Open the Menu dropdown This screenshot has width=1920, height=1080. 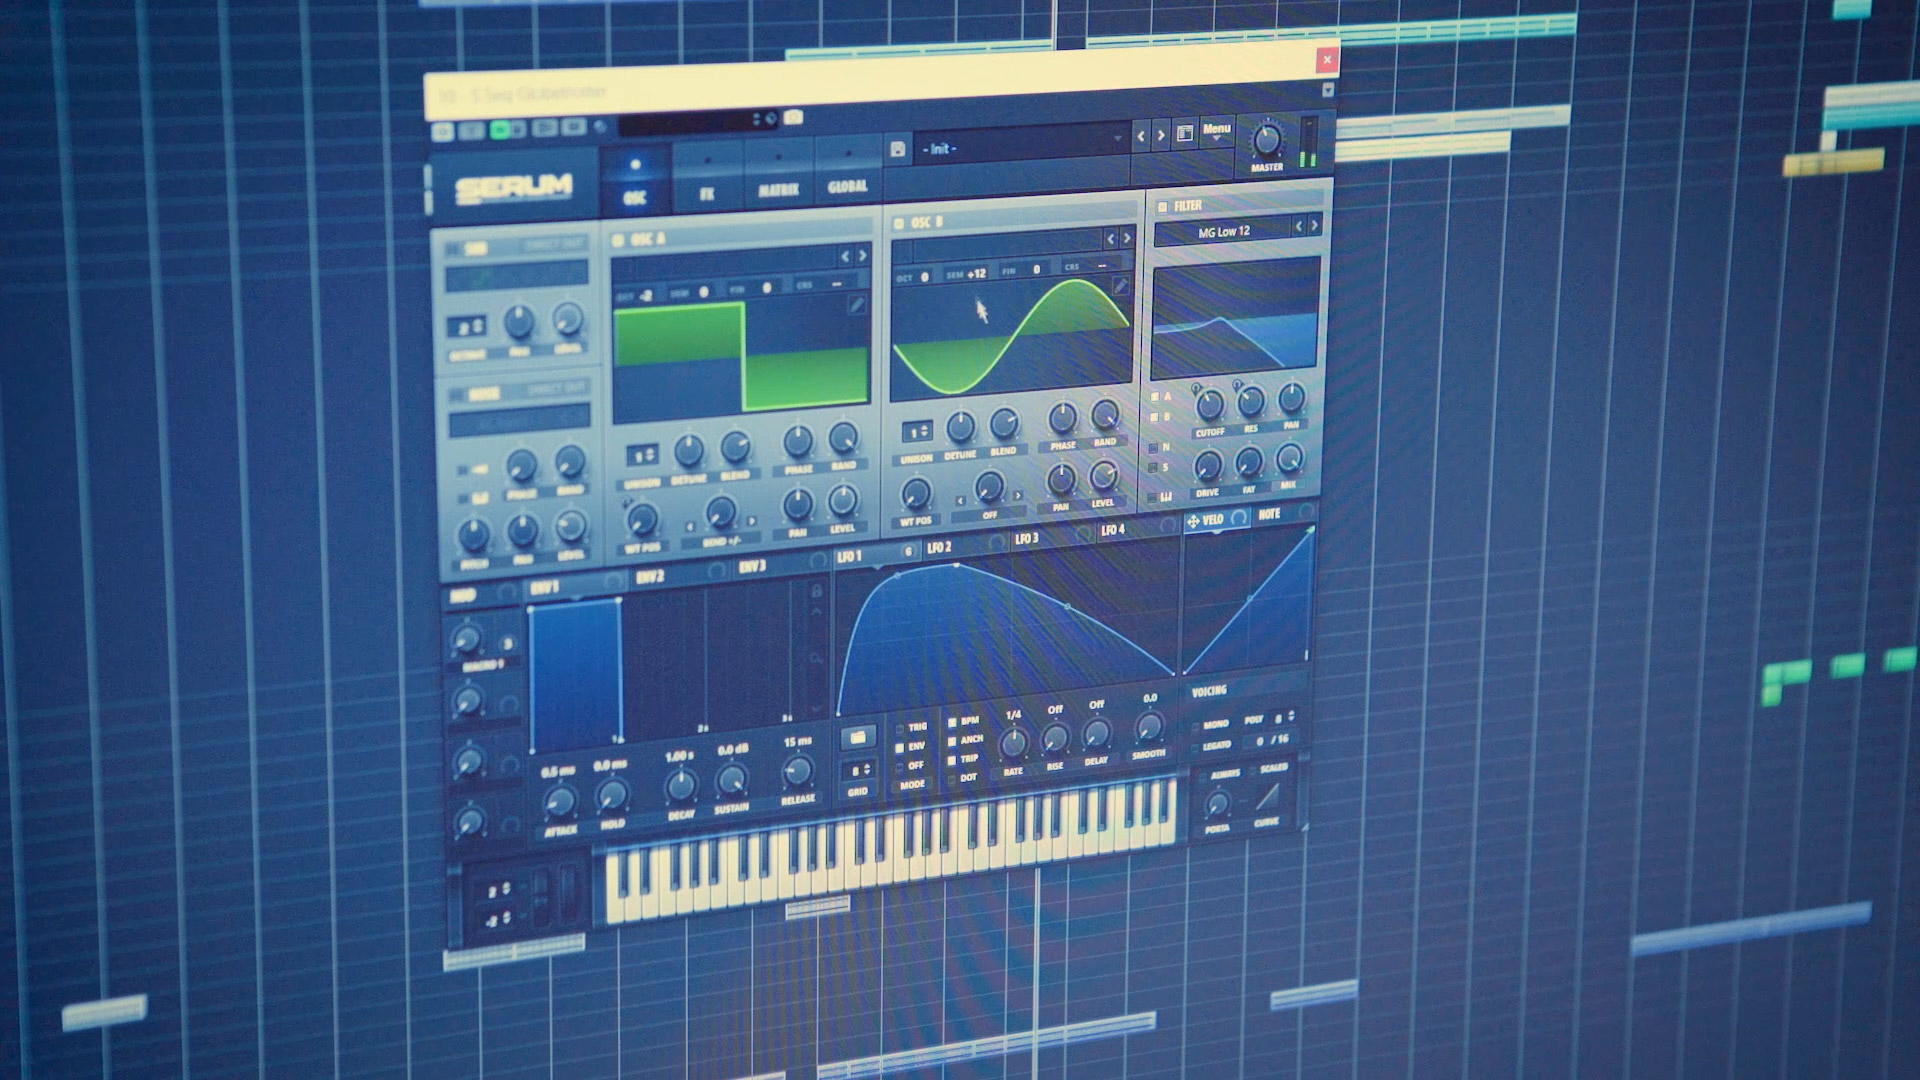coord(1216,131)
